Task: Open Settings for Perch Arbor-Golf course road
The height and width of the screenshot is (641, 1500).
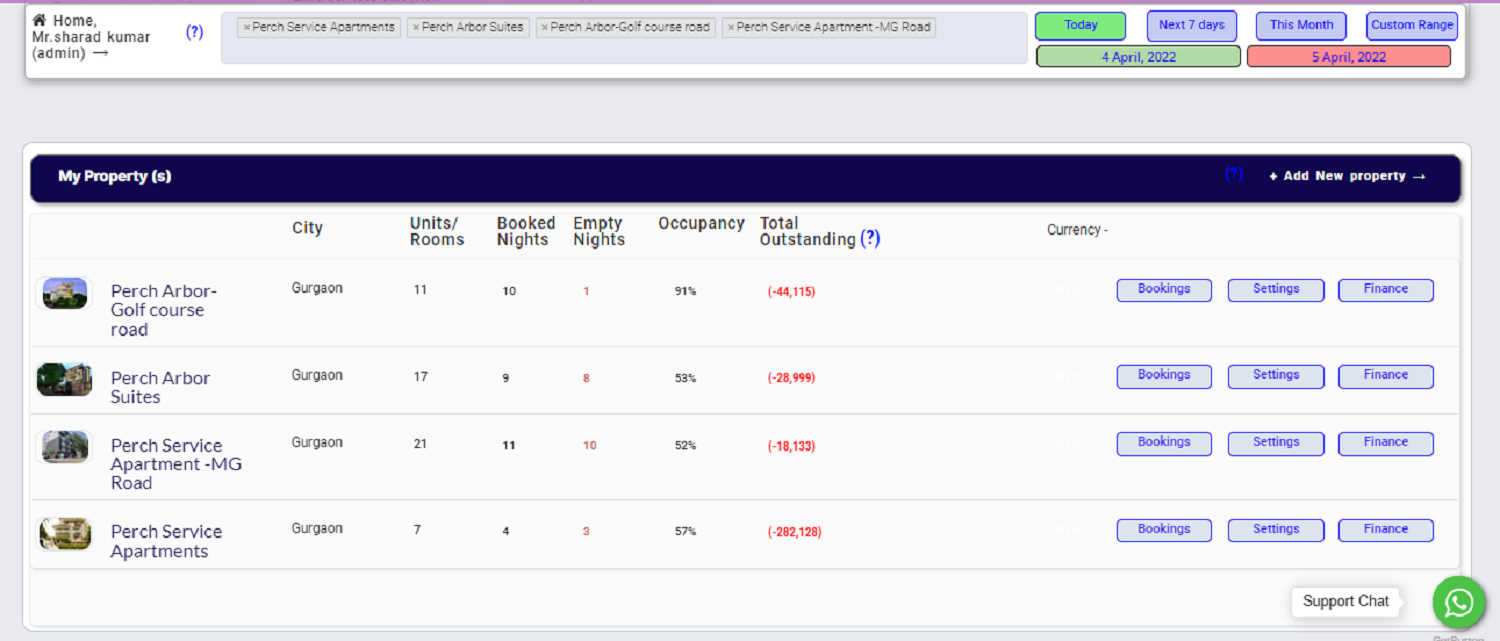Action: pos(1276,290)
